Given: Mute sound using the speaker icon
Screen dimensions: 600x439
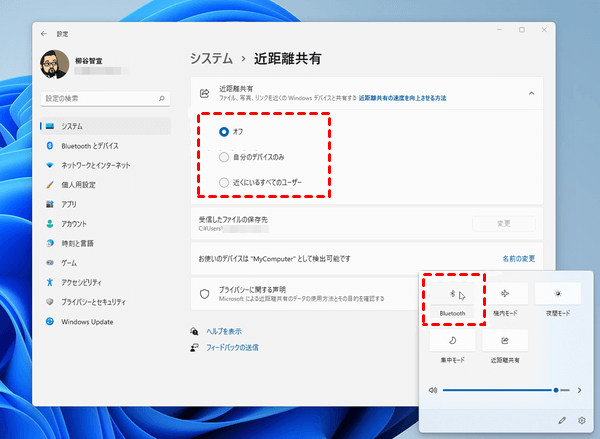Looking at the screenshot, I should [433, 389].
